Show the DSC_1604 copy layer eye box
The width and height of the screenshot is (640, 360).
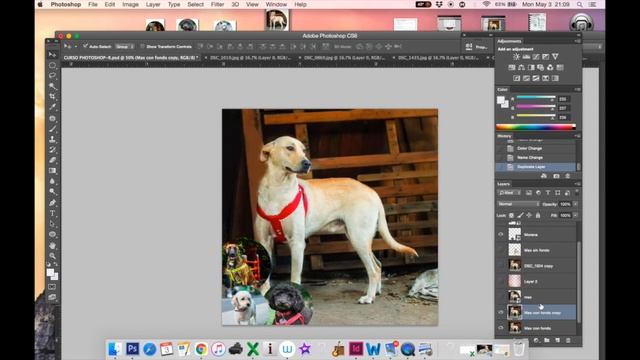[x=501, y=266]
